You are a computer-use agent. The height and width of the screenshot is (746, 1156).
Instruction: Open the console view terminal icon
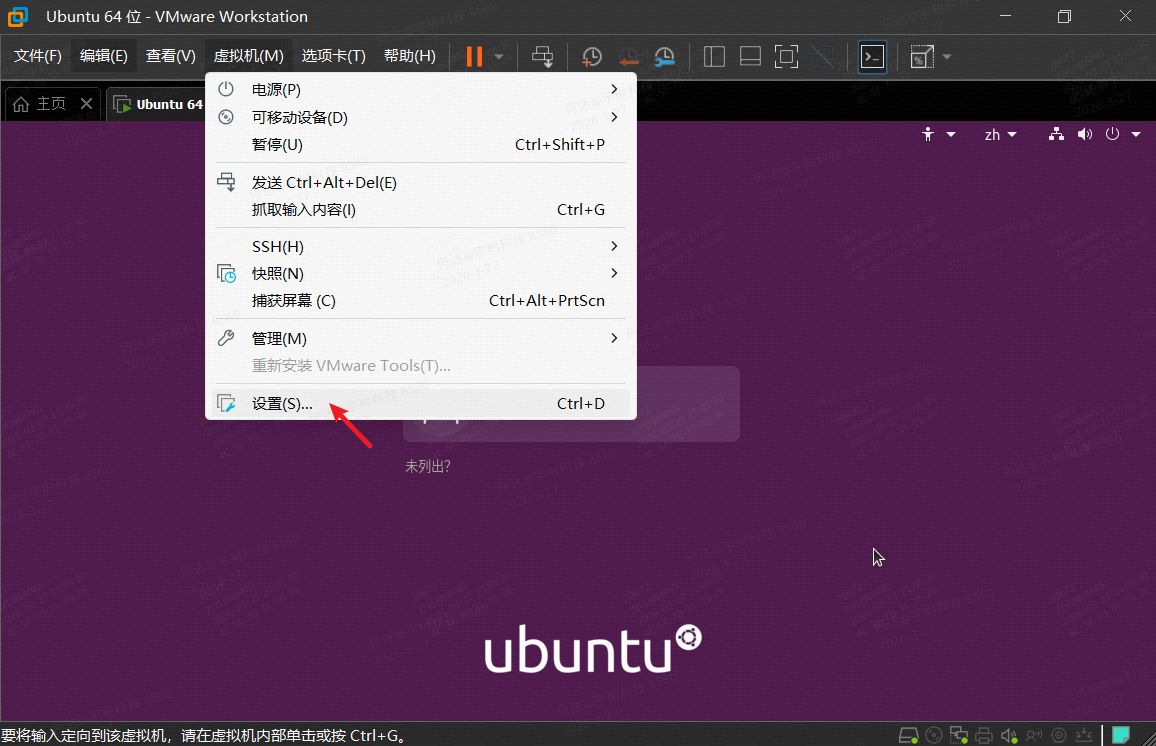pos(872,57)
